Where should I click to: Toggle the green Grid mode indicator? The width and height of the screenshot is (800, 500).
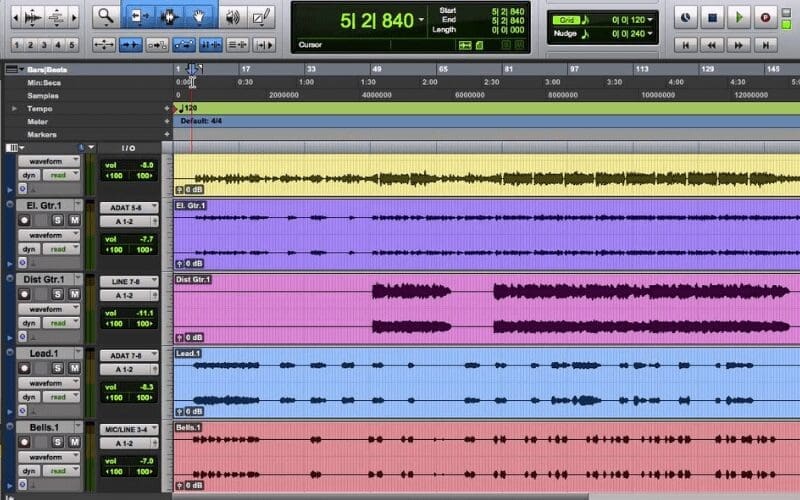coord(566,20)
